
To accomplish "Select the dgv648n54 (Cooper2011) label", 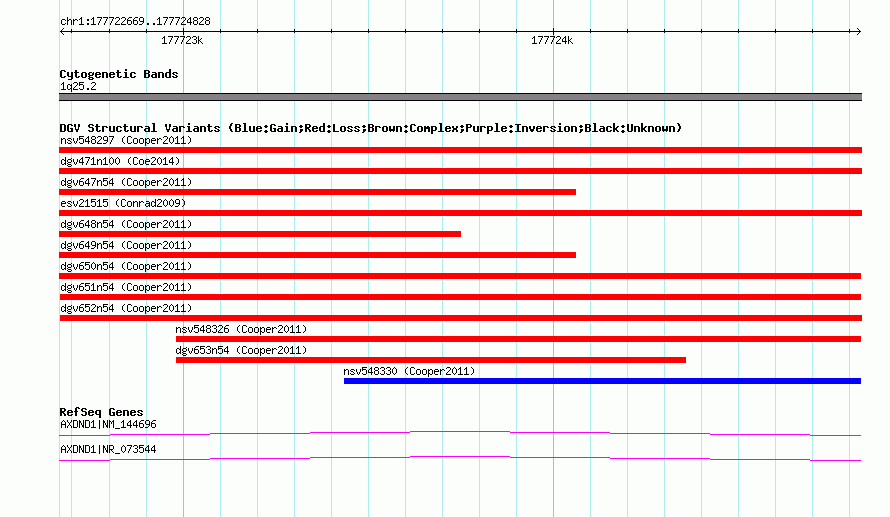I will coord(126,224).
